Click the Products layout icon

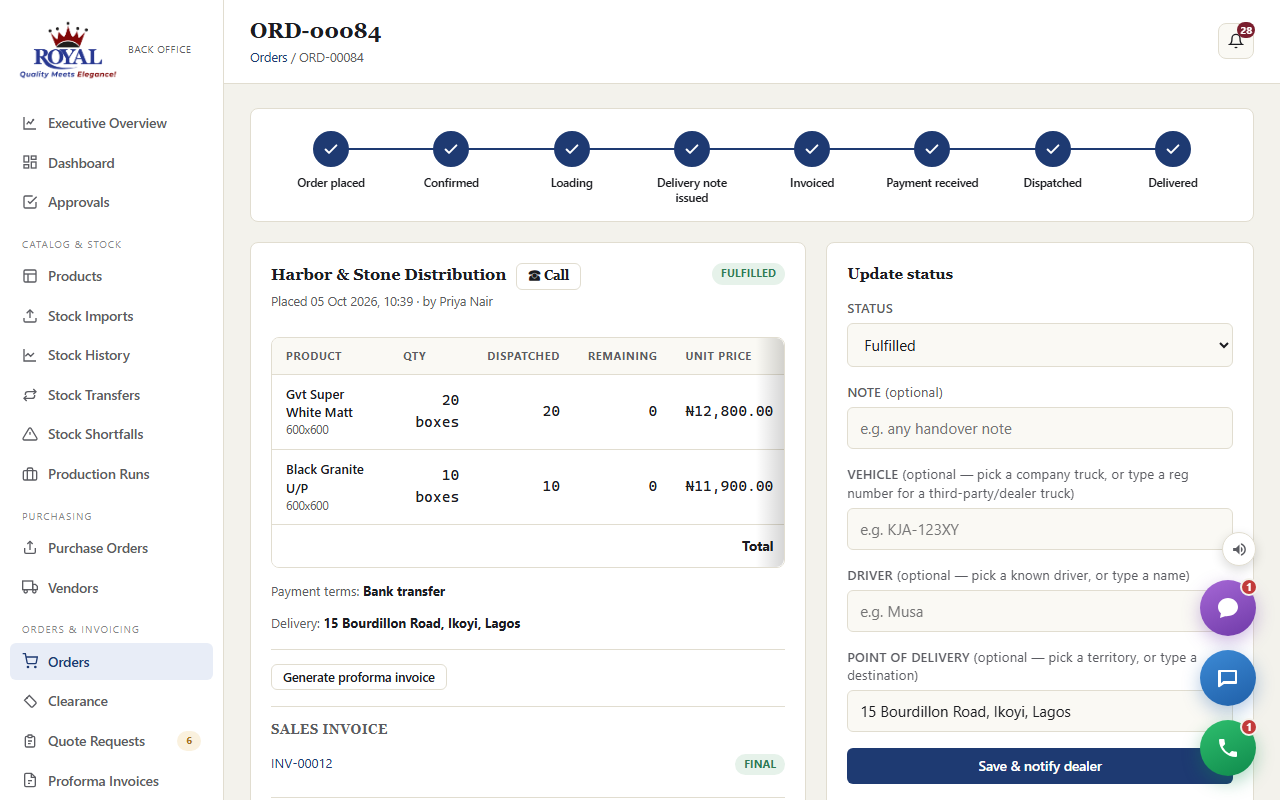coord(30,276)
